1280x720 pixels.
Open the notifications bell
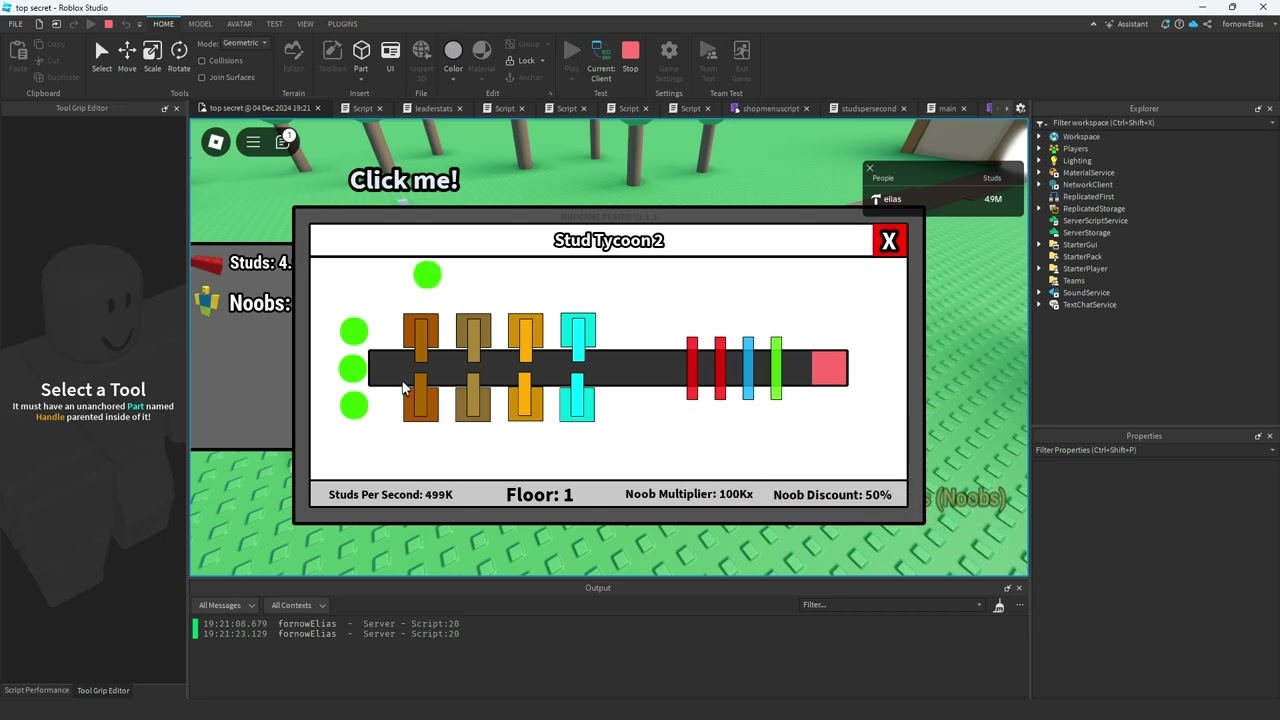click(1166, 24)
